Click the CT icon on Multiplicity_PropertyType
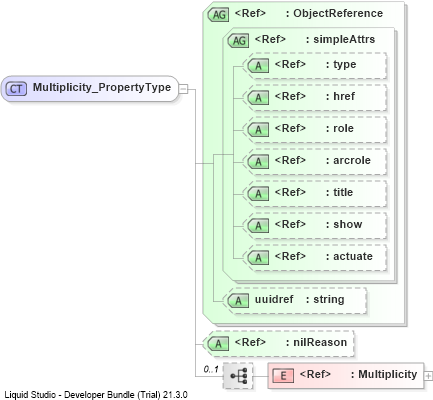 16,89
